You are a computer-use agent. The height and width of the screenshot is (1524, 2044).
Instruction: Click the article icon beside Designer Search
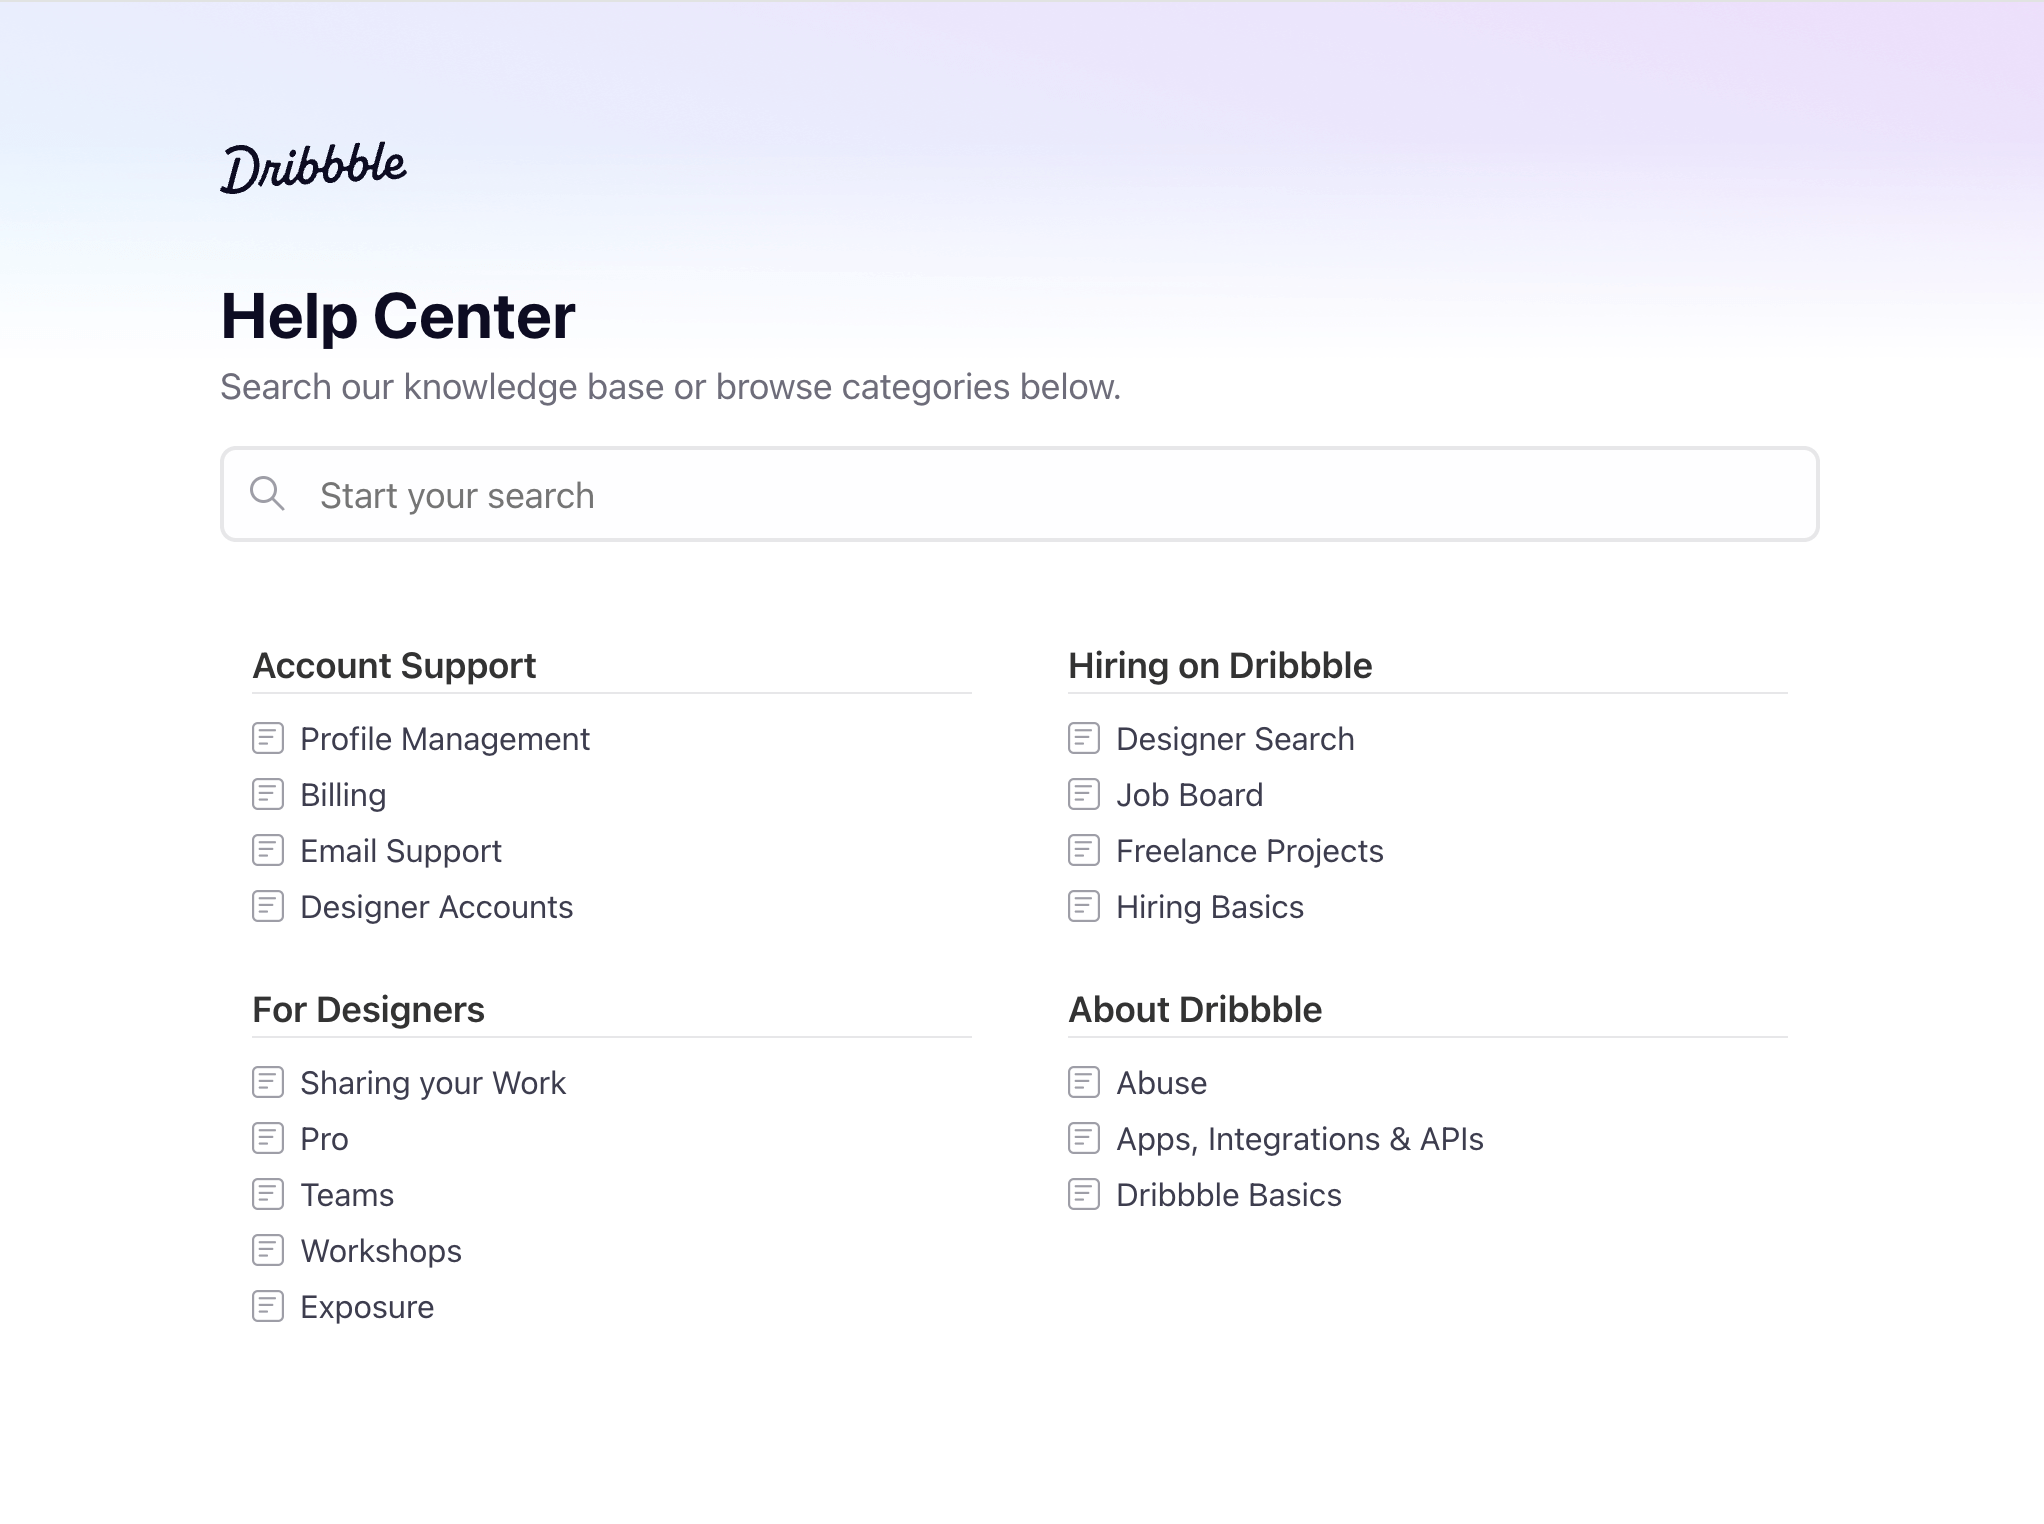coord(1084,739)
